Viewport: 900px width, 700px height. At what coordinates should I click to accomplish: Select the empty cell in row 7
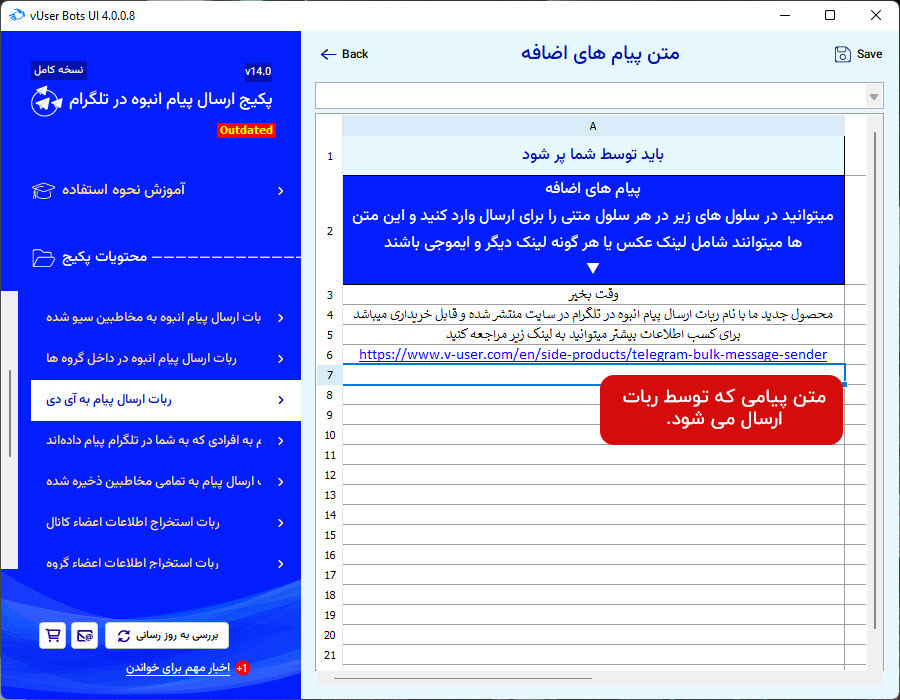click(x=593, y=375)
